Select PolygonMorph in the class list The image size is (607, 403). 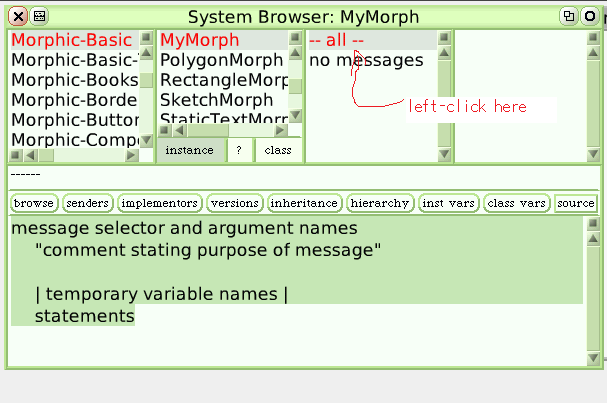coord(220,60)
